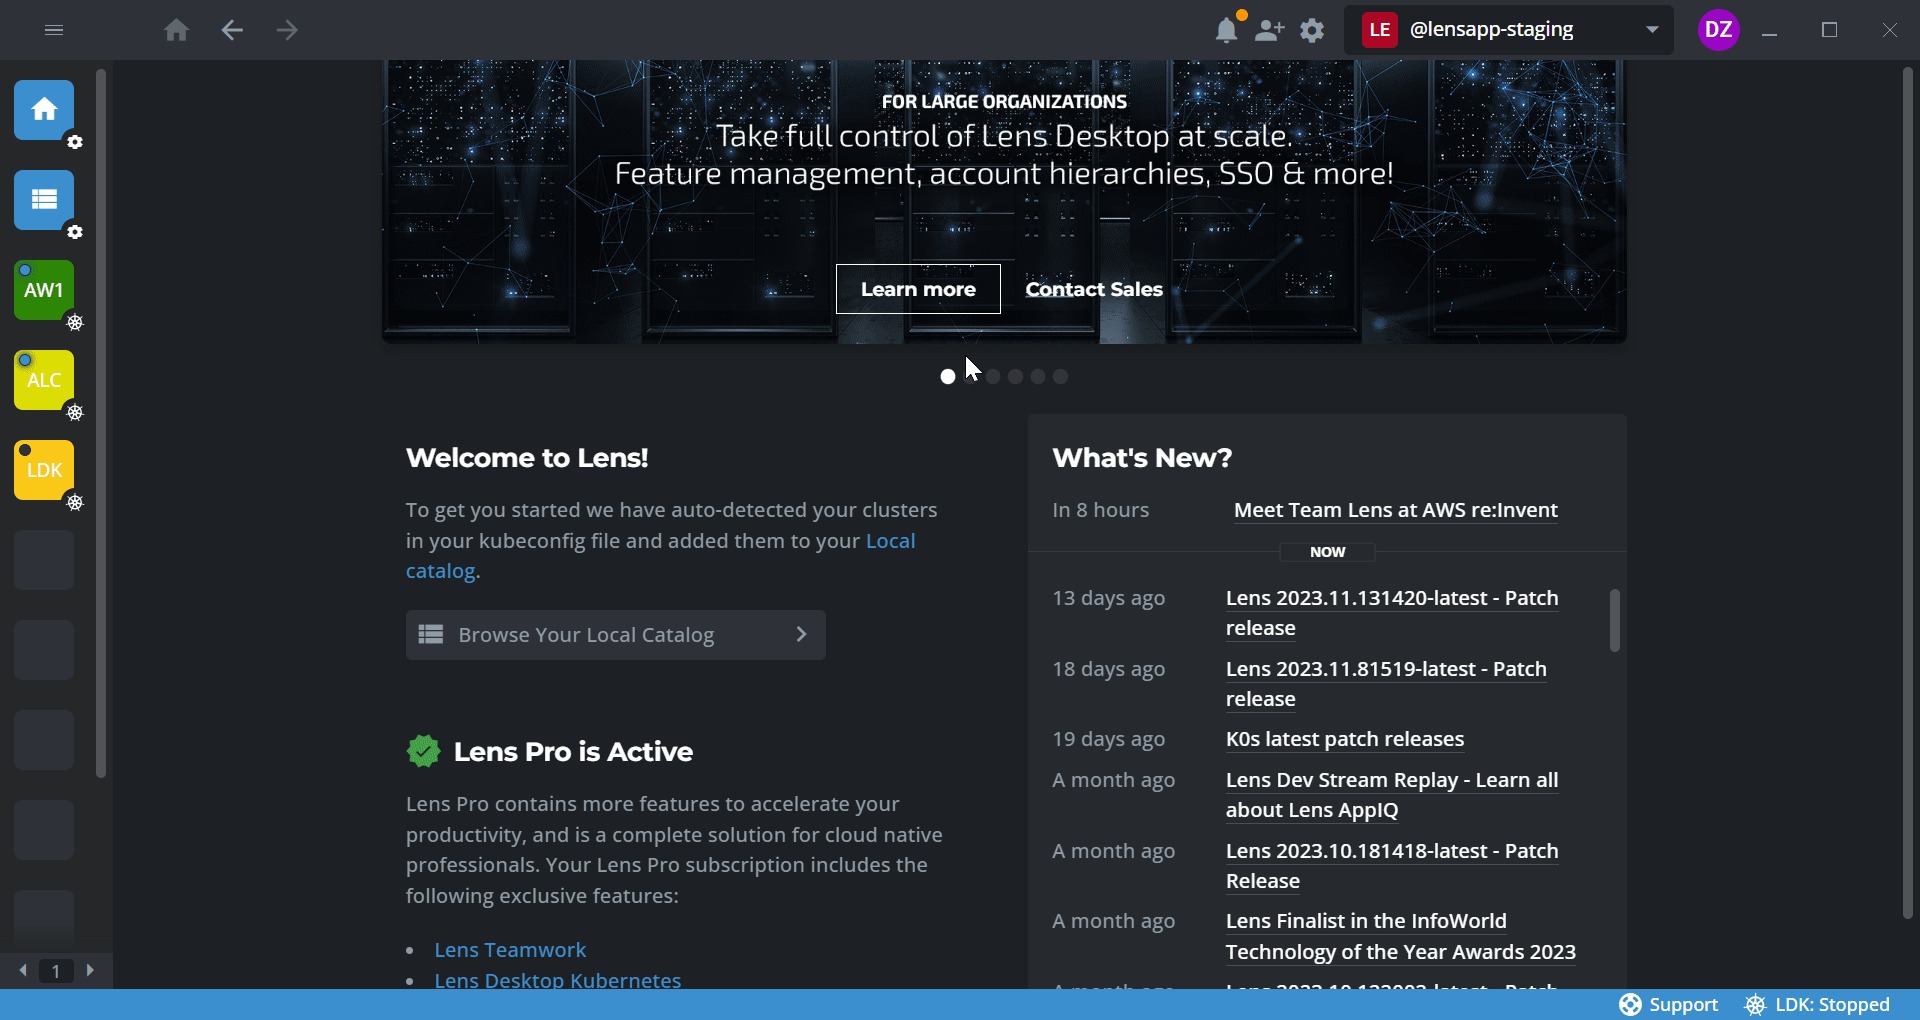Select the first carousel dot
1920x1020 pixels.
(948, 377)
